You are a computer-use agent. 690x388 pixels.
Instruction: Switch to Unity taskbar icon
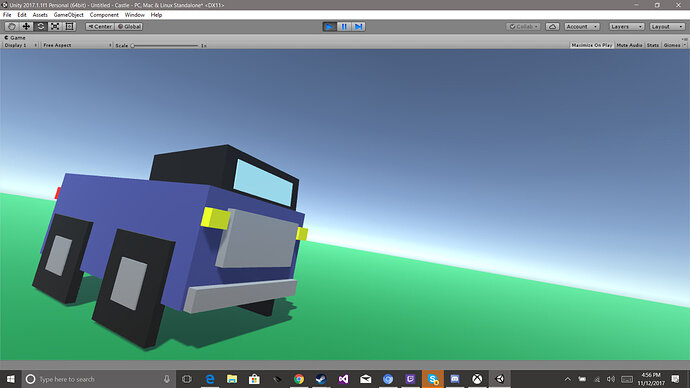499,379
